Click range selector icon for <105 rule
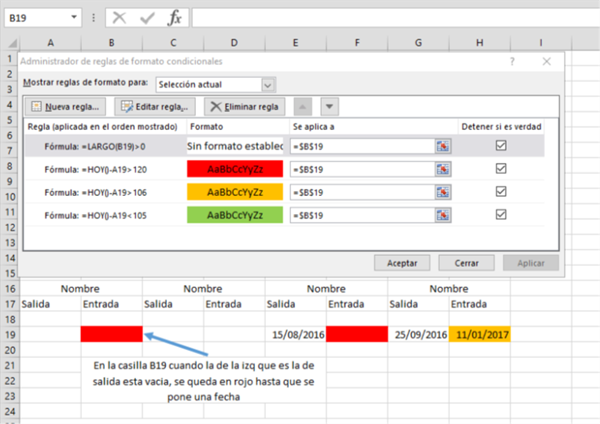 441,215
